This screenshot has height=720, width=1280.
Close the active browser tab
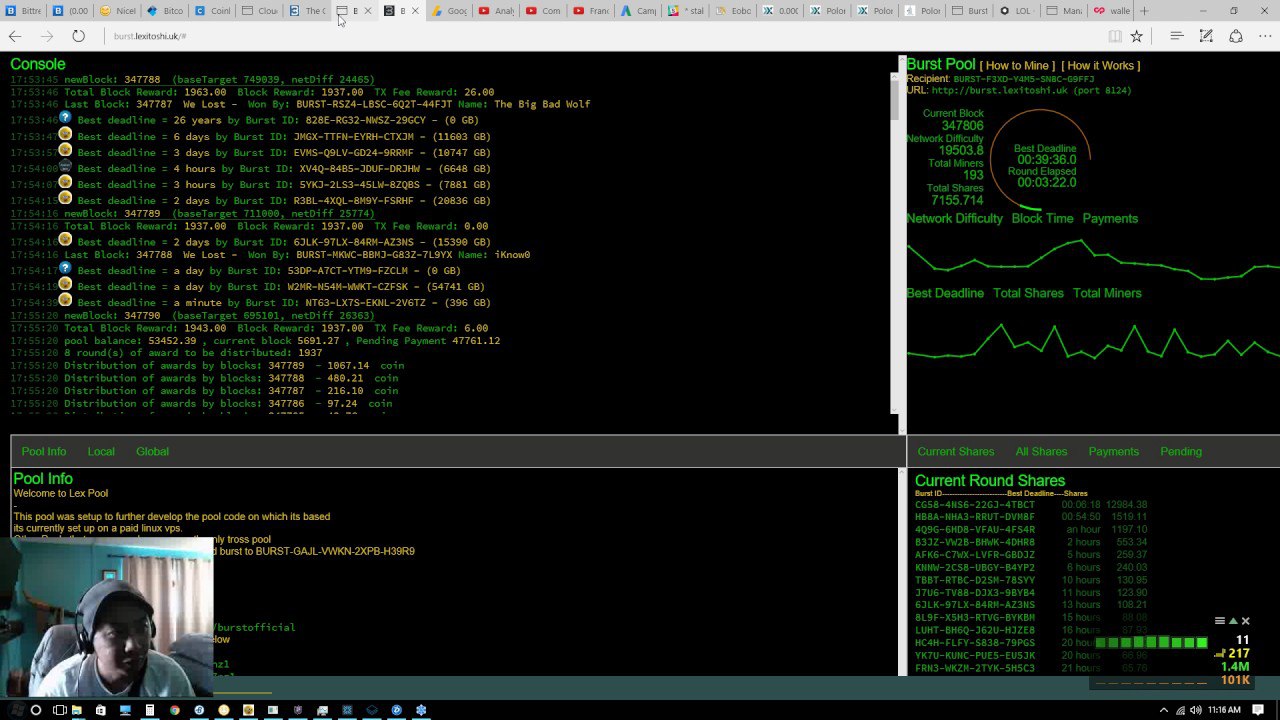tap(415, 11)
